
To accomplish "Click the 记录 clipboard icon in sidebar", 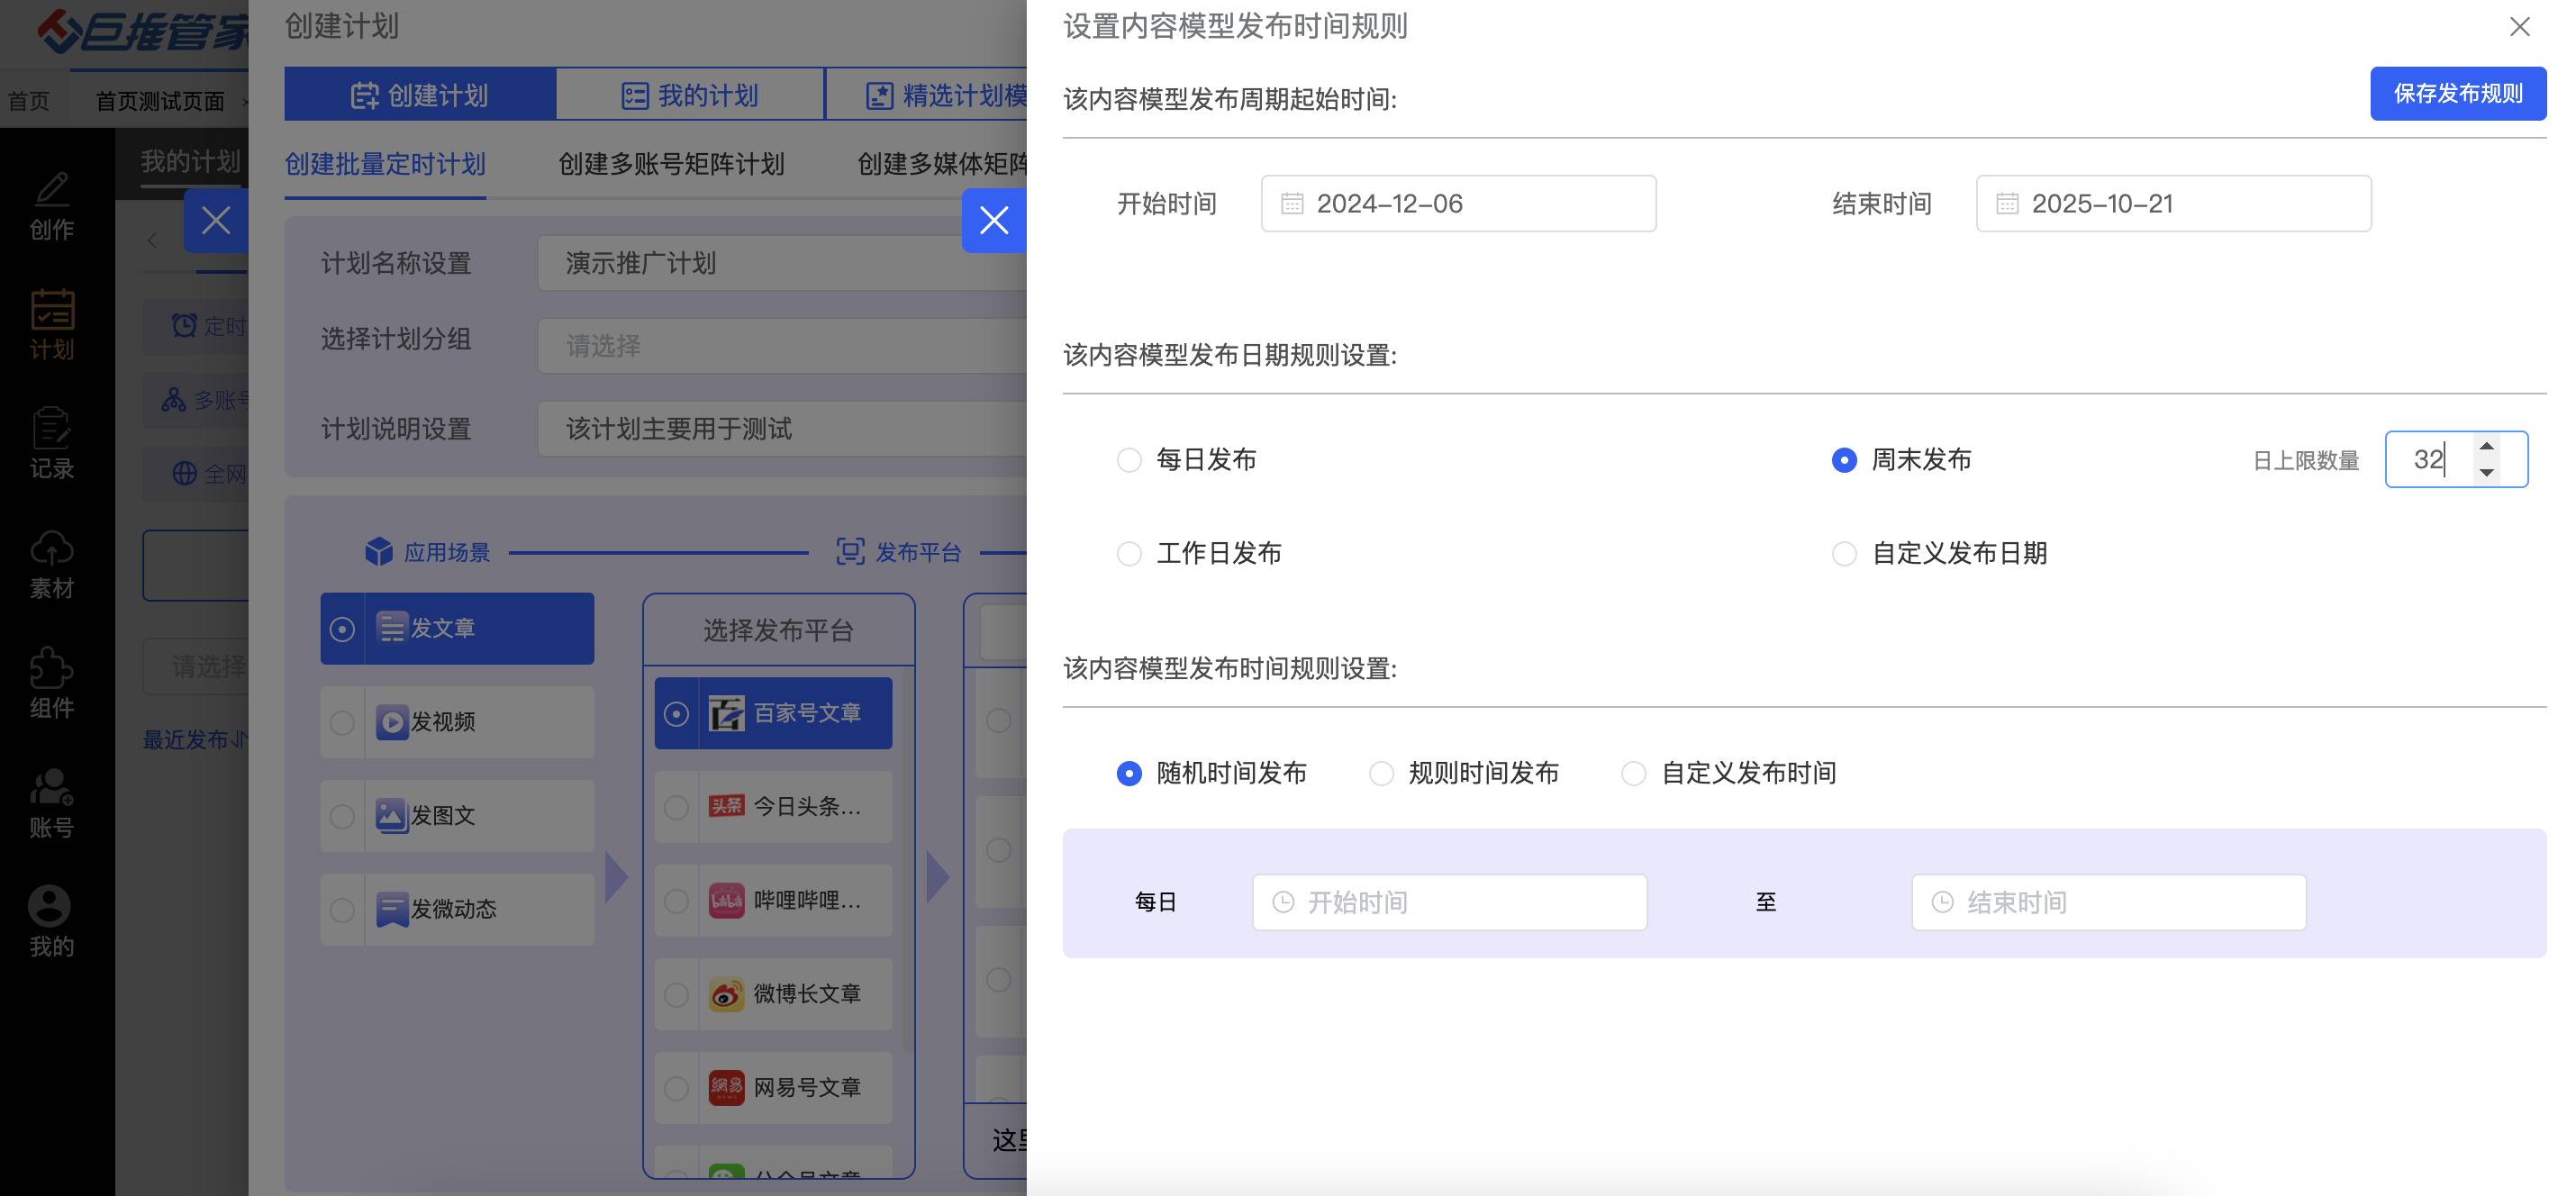I will [x=51, y=429].
